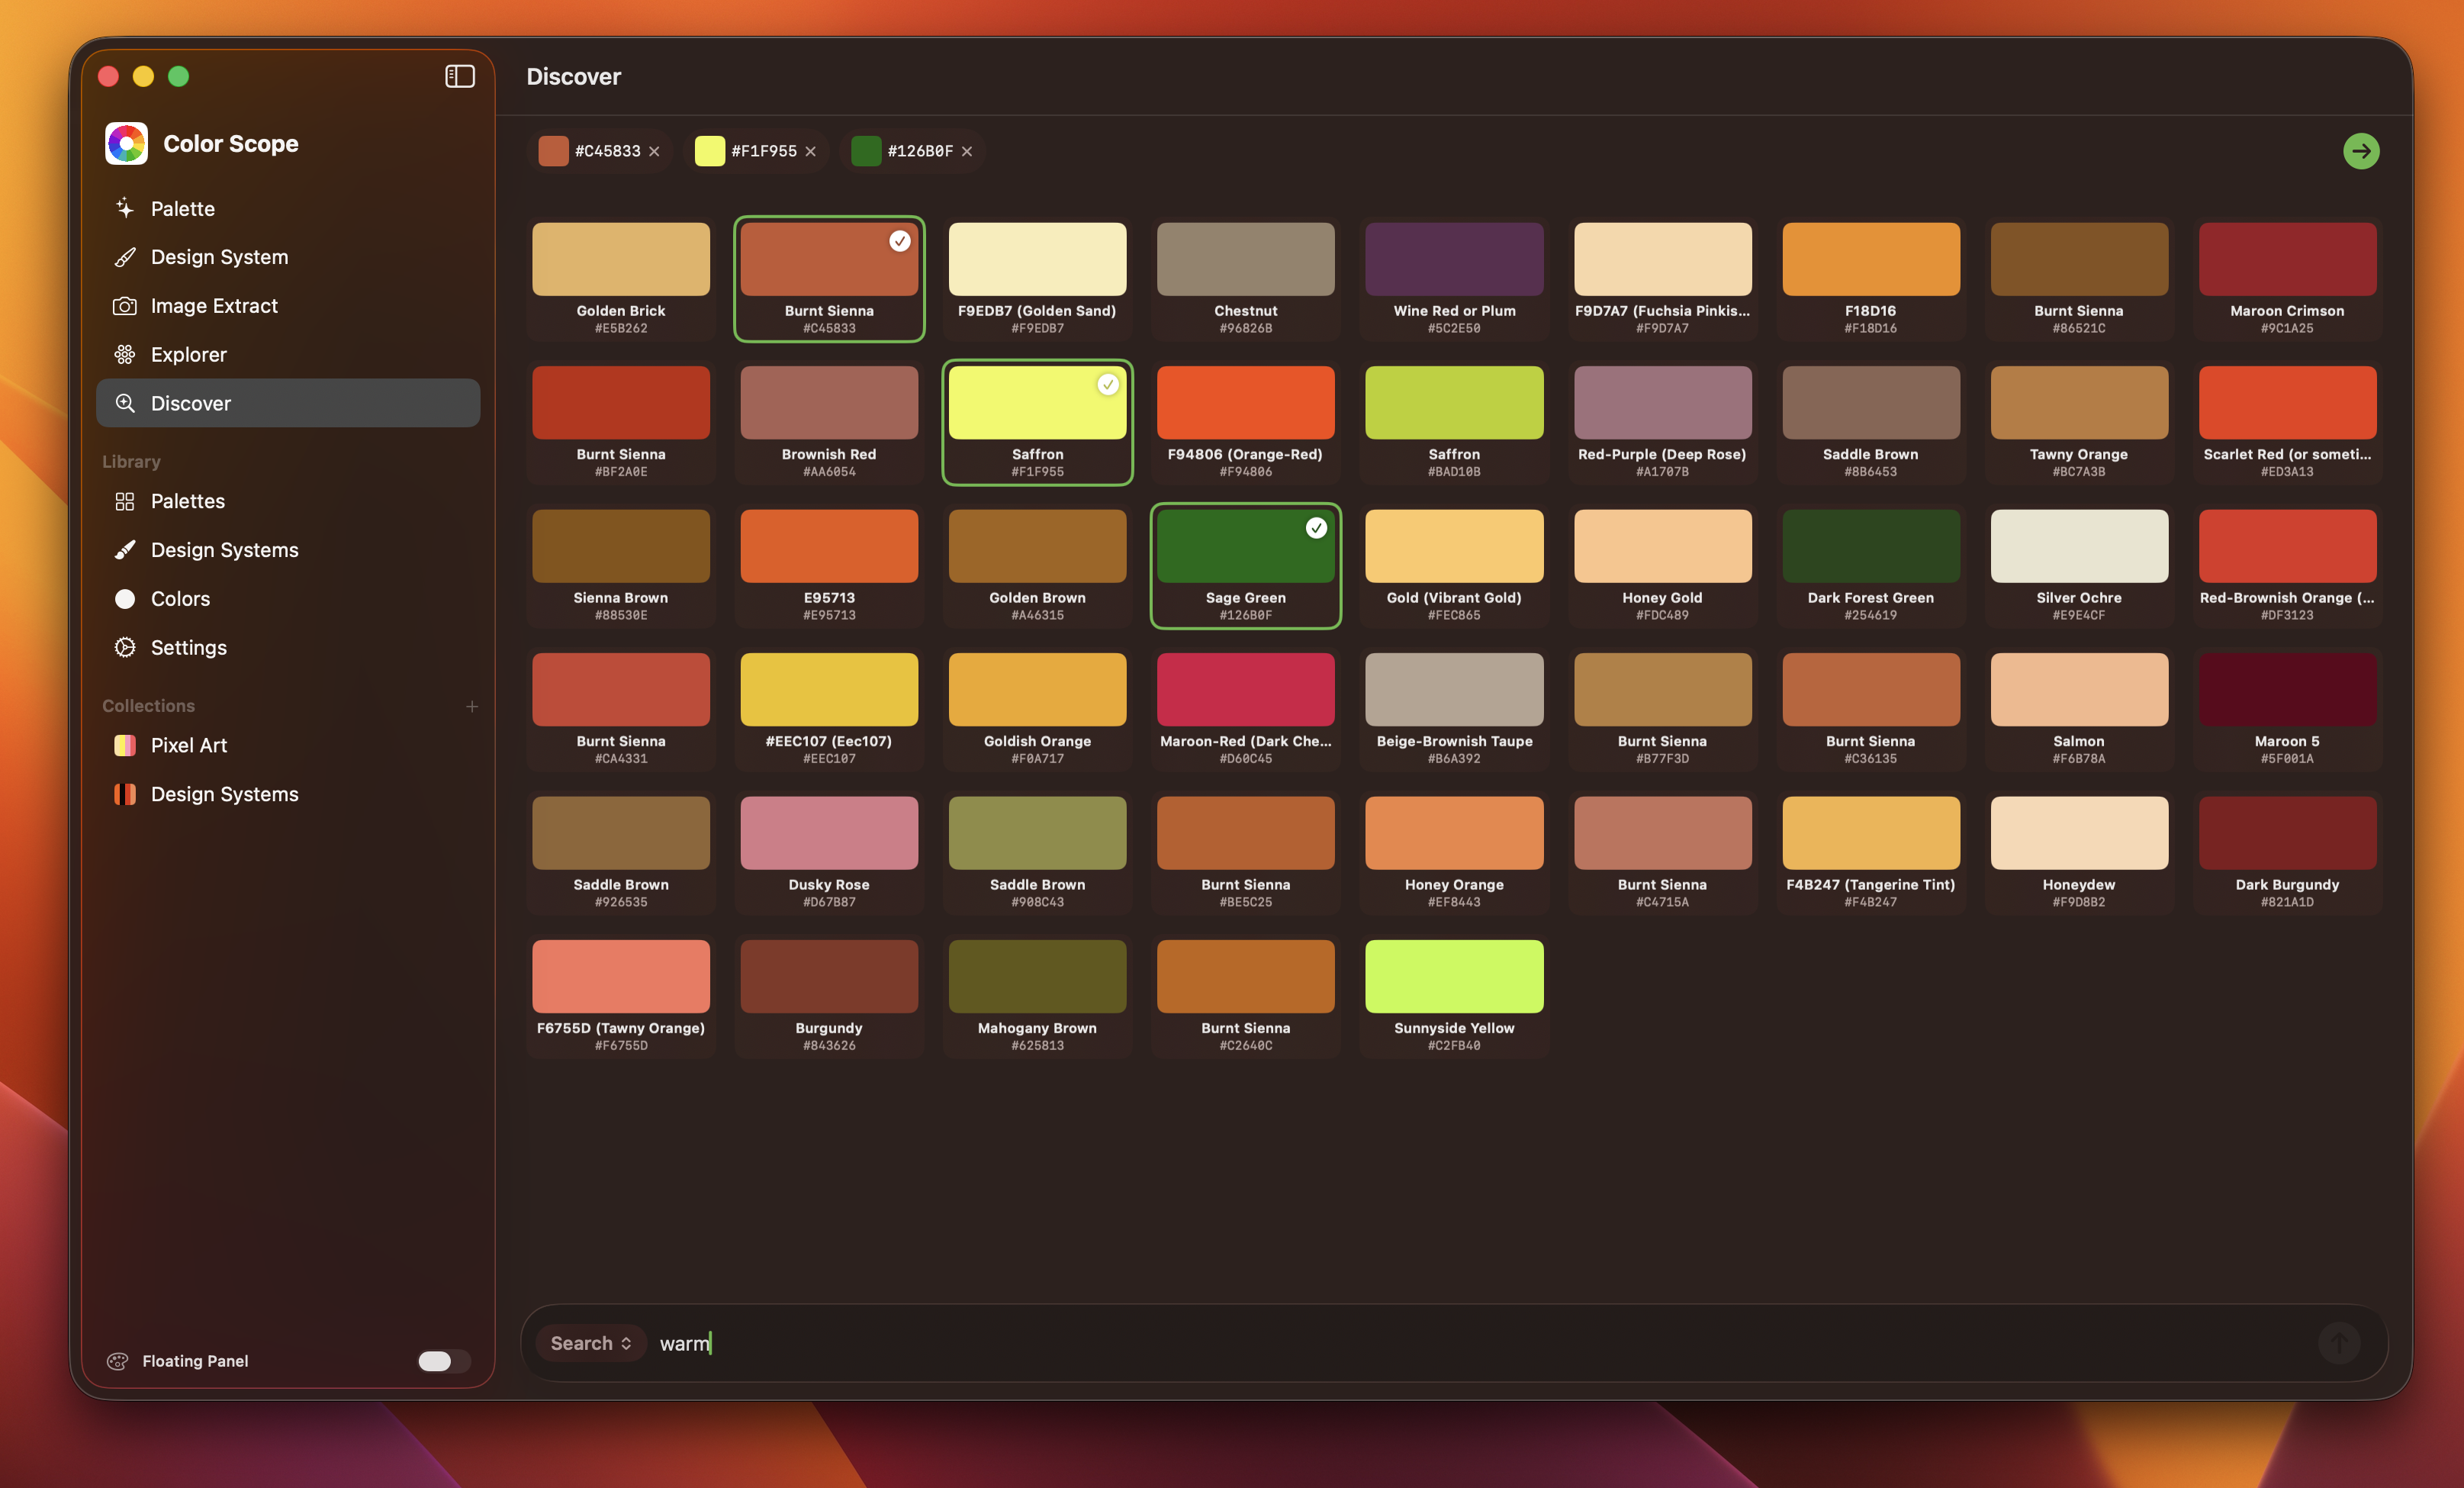Viewport: 2464px width, 1488px height.
Task: Click the warm search input field
Action: [x=685, y=1343]
